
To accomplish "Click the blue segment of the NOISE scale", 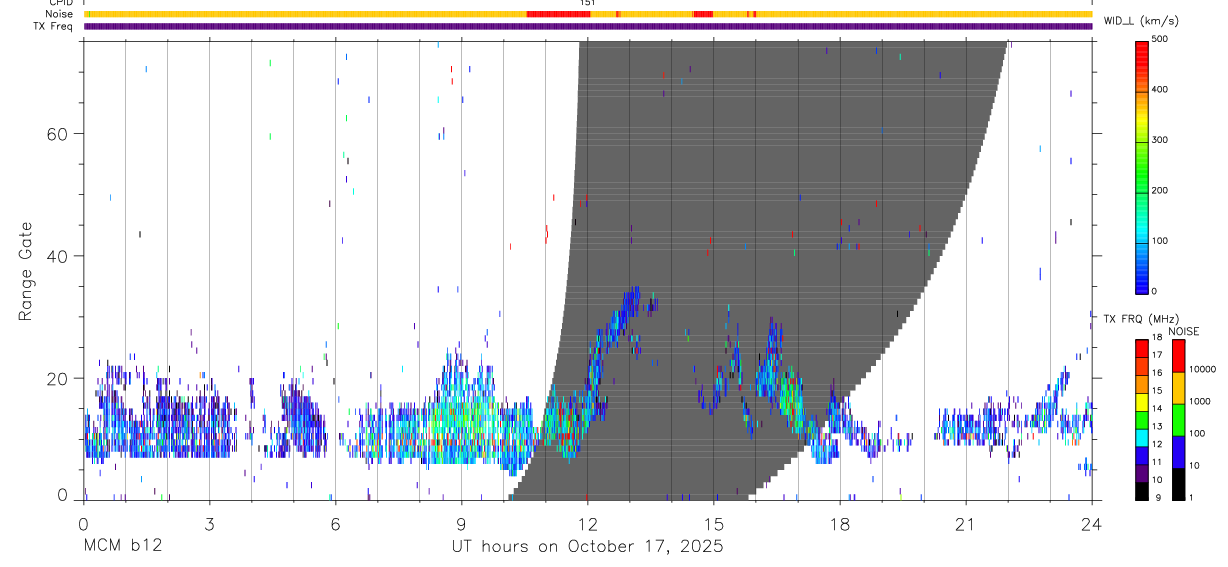I will pyautogui.click(x=1178, y=452).
